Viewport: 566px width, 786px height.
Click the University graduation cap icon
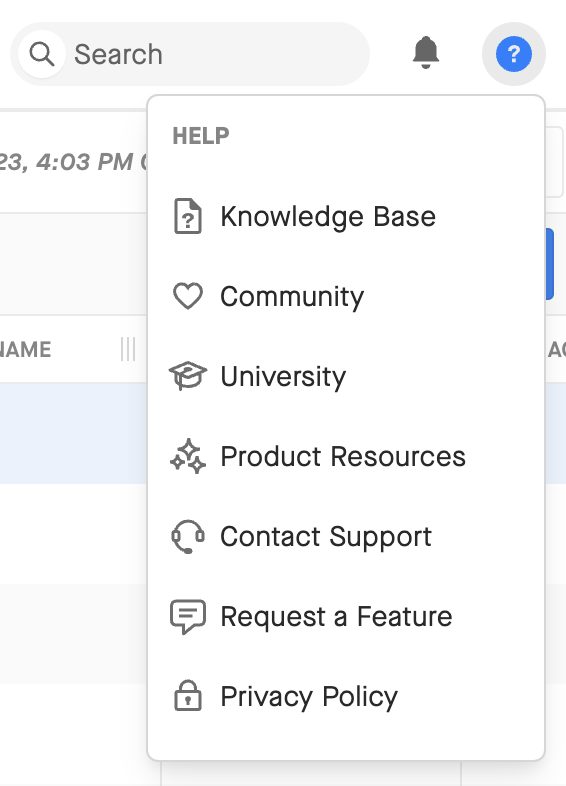pyautogui.click(x=187, y=375)
